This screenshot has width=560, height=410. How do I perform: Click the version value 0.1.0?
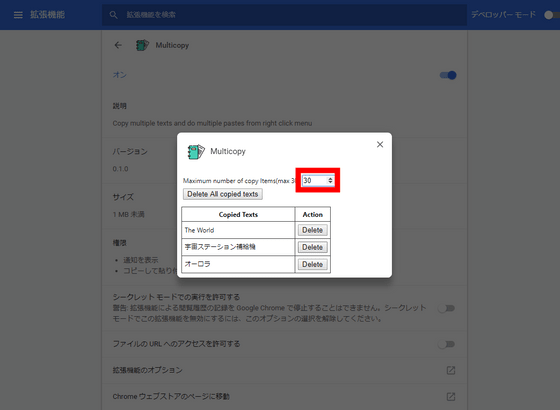120,169
